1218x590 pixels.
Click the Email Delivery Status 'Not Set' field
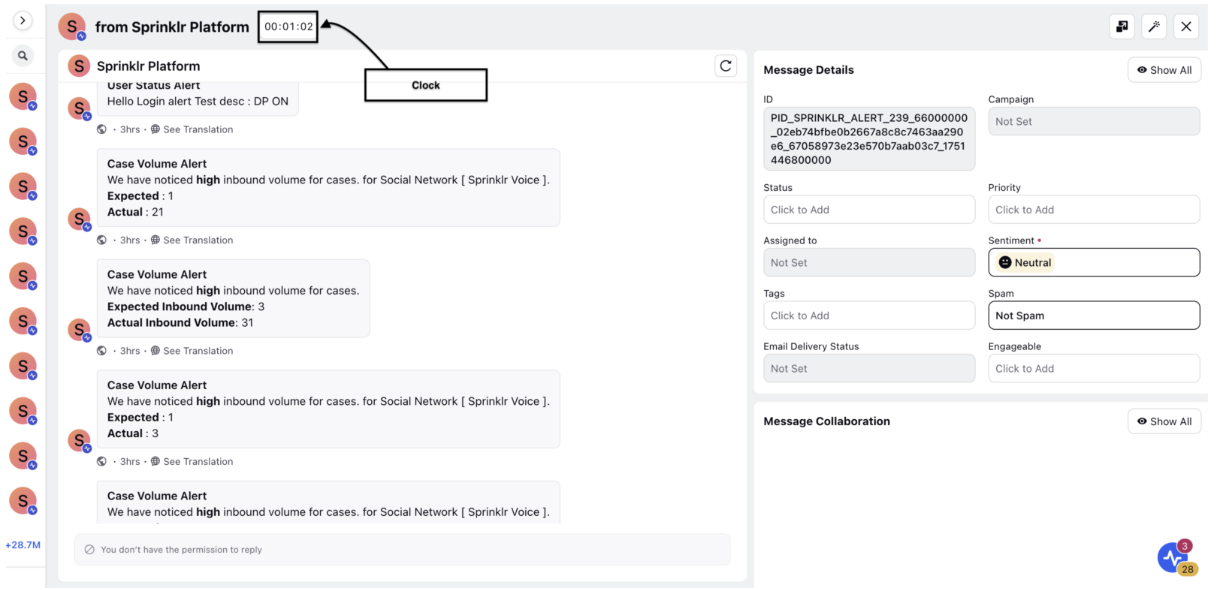point(869,368)
